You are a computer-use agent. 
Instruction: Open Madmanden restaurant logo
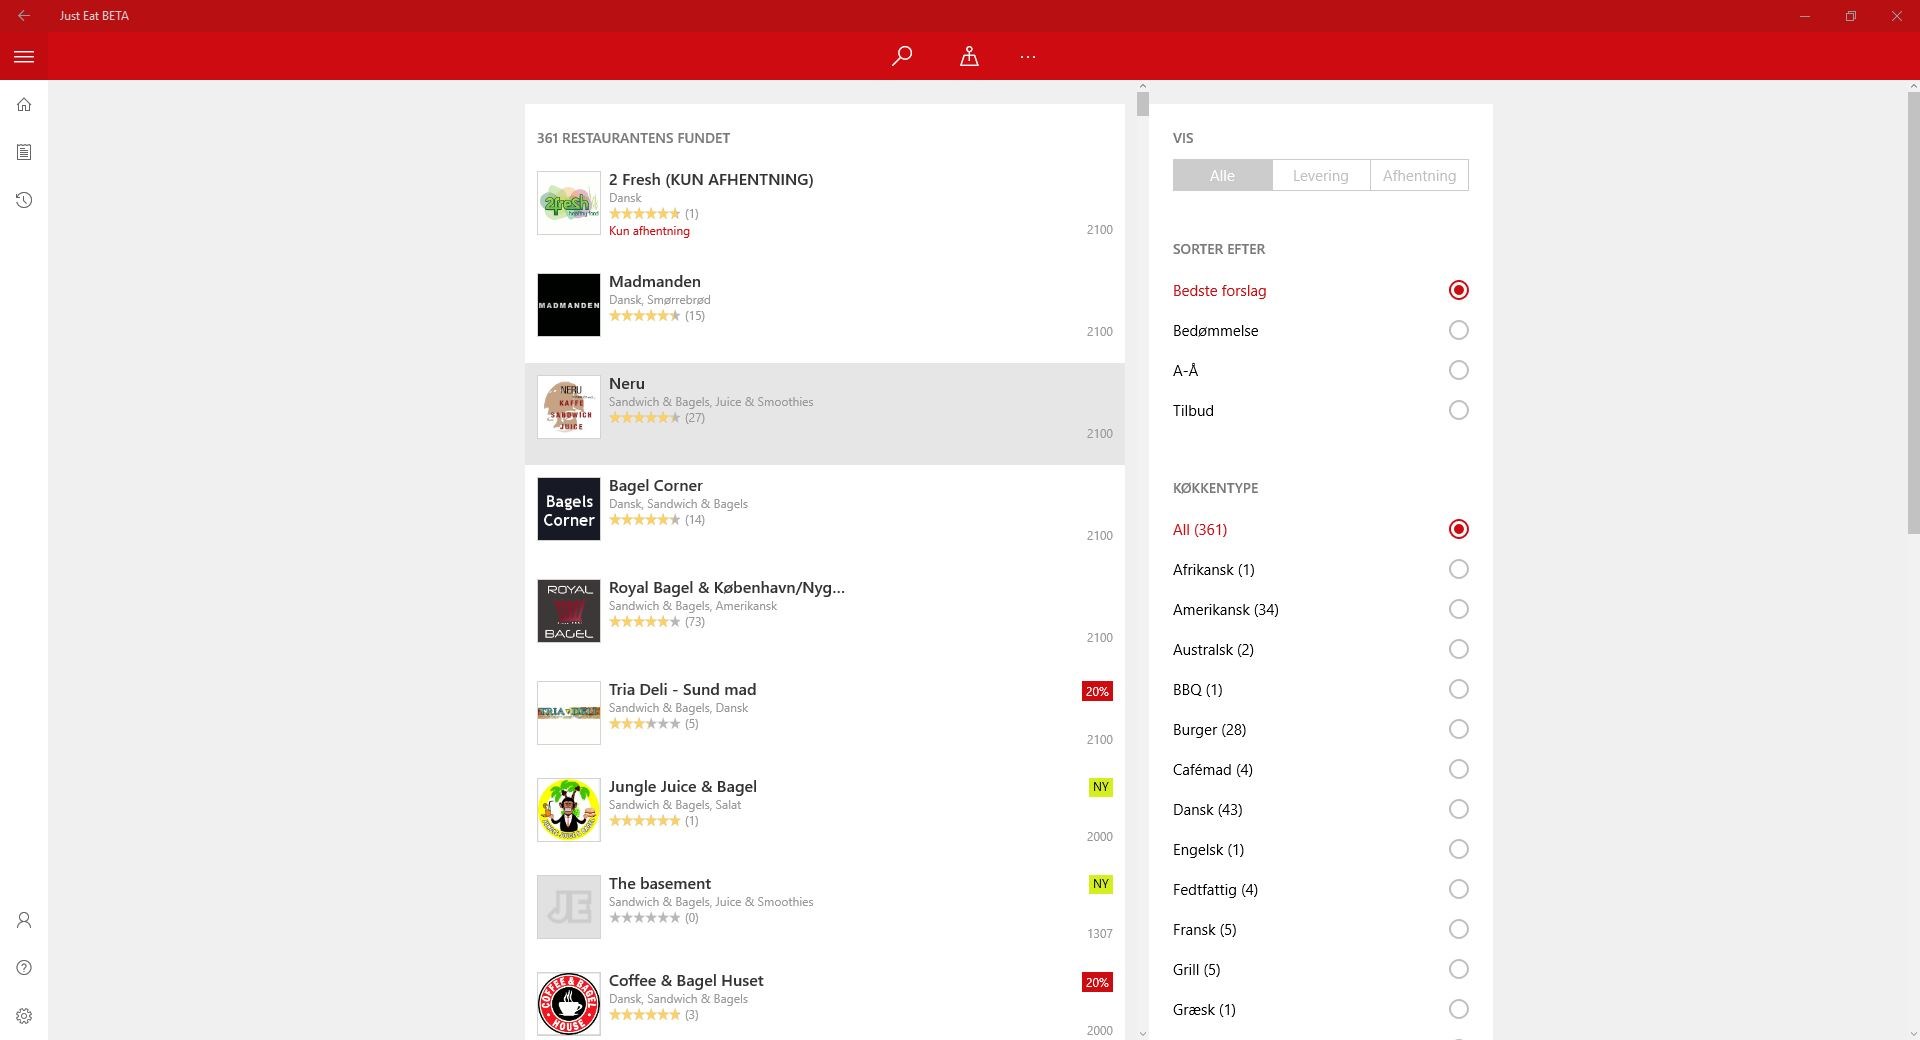pos(569,305)
